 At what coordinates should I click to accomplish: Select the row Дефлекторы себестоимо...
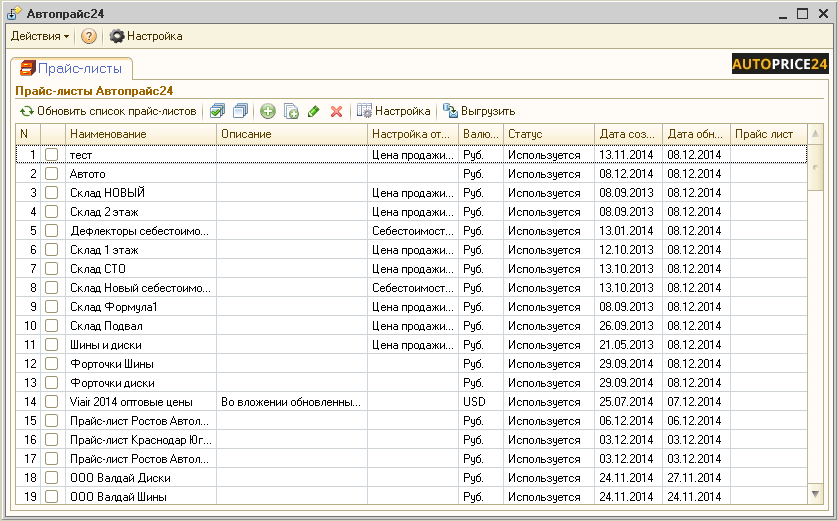click(x=412, y=231)
